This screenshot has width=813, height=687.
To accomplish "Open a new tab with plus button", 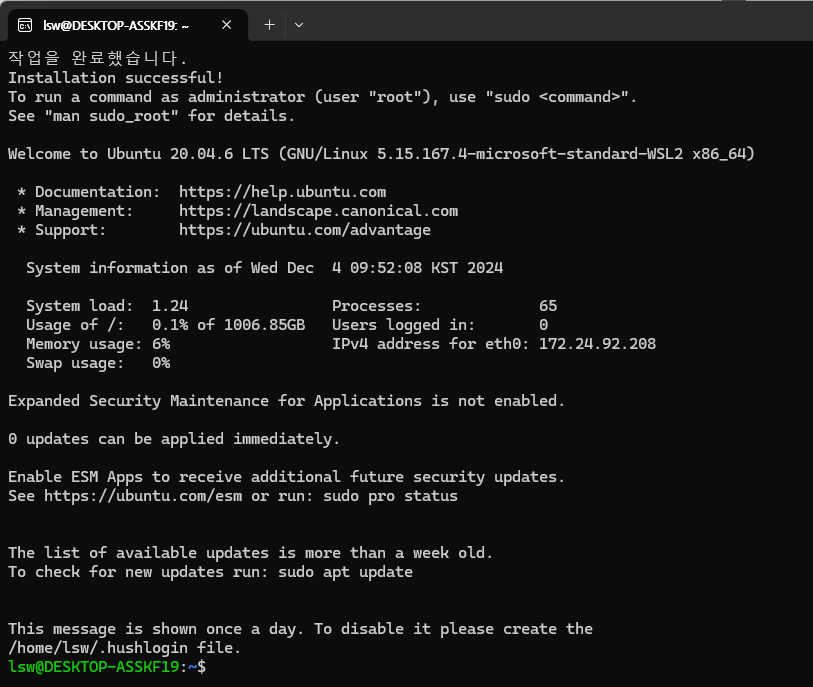I will [270, 25].
